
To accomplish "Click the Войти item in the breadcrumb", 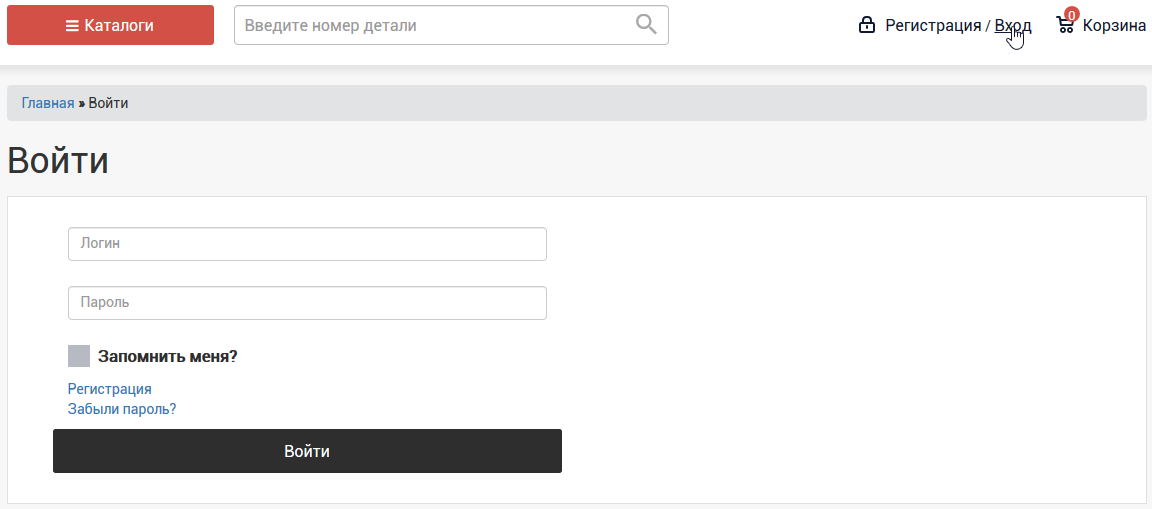I will 108,103.
